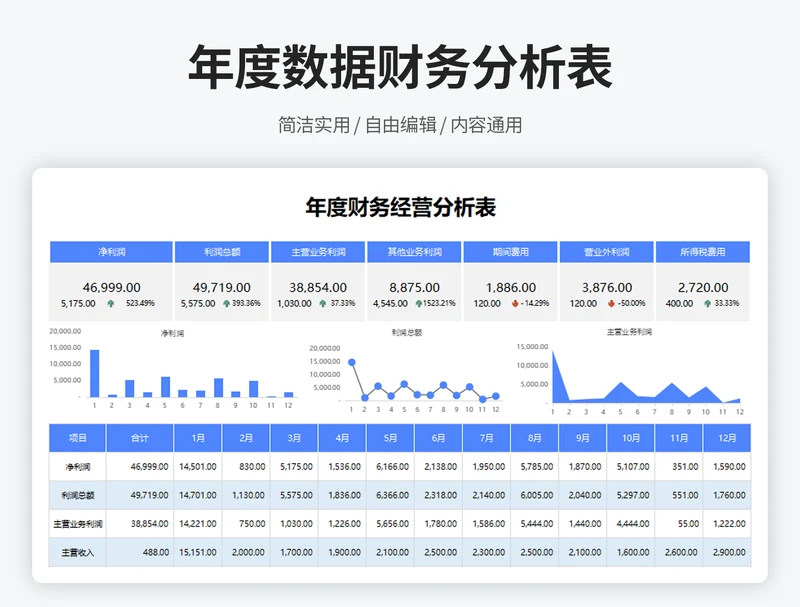Click the 利润总额 line chart title

tap(407, 333)
